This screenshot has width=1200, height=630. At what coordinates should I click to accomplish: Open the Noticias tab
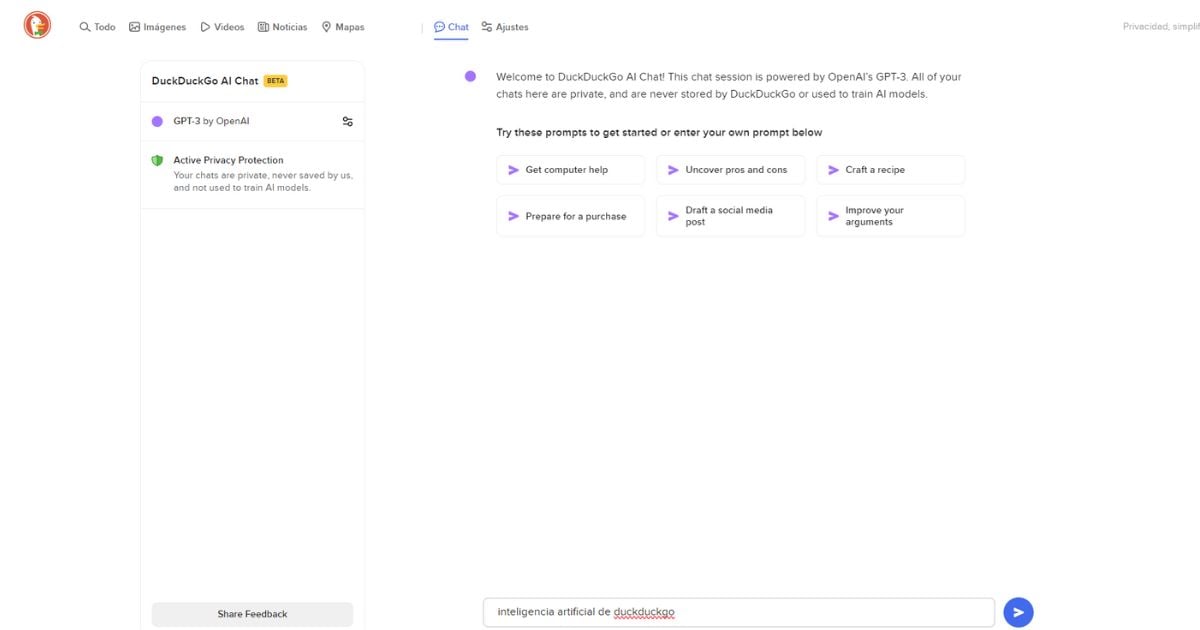point(282,27)
